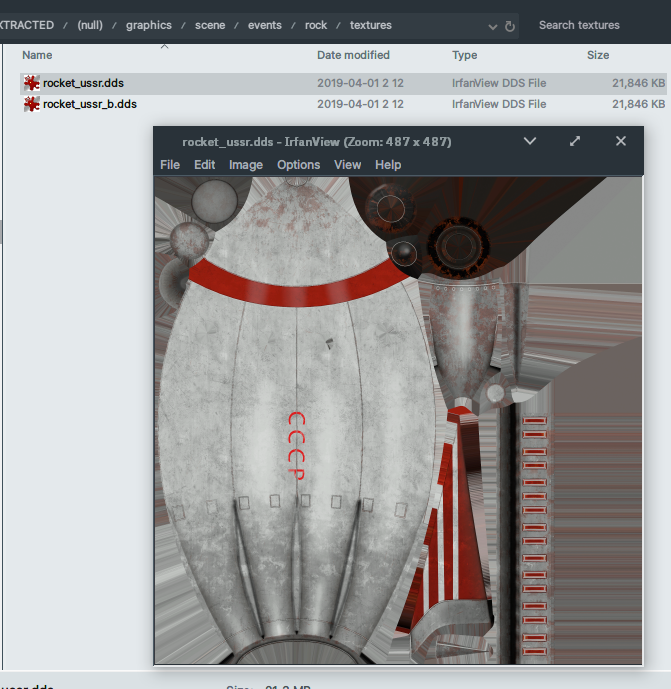This screenshot has height=689, width=671.
Task: Go to the scene folder in breadcrumb
Action: pos(210,25)
